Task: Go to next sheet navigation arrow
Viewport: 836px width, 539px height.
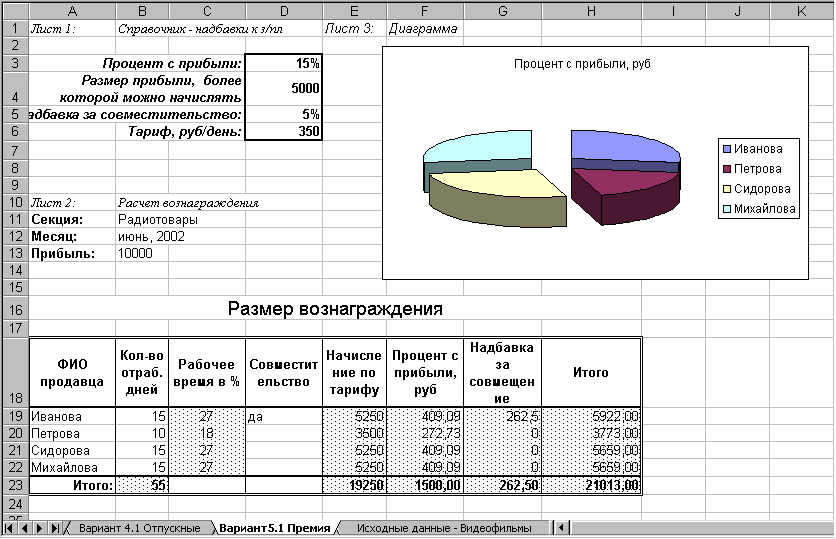Action: tap(39, 528)
